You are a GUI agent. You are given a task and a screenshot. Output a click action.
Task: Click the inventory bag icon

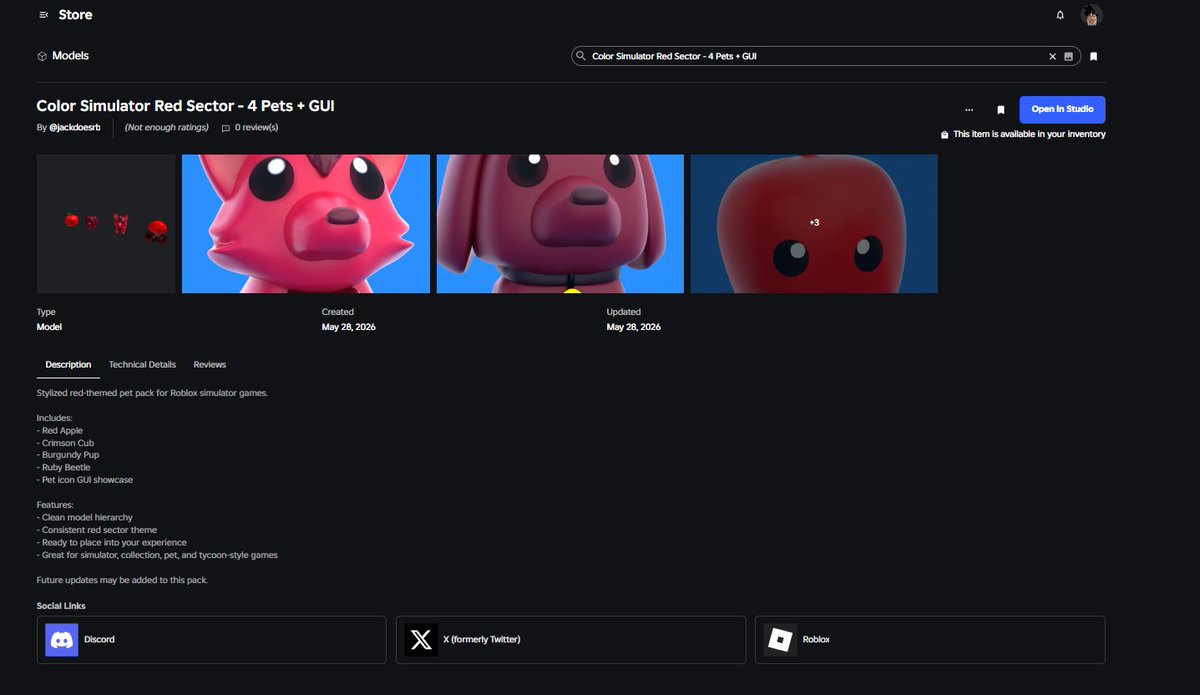tap(945, 134)
